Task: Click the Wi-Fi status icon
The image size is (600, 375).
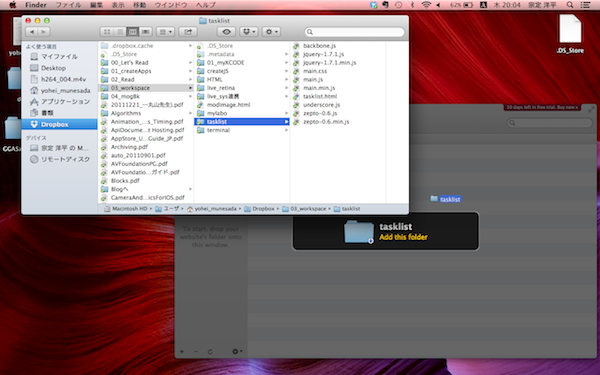Action: (x=426, y=5)
